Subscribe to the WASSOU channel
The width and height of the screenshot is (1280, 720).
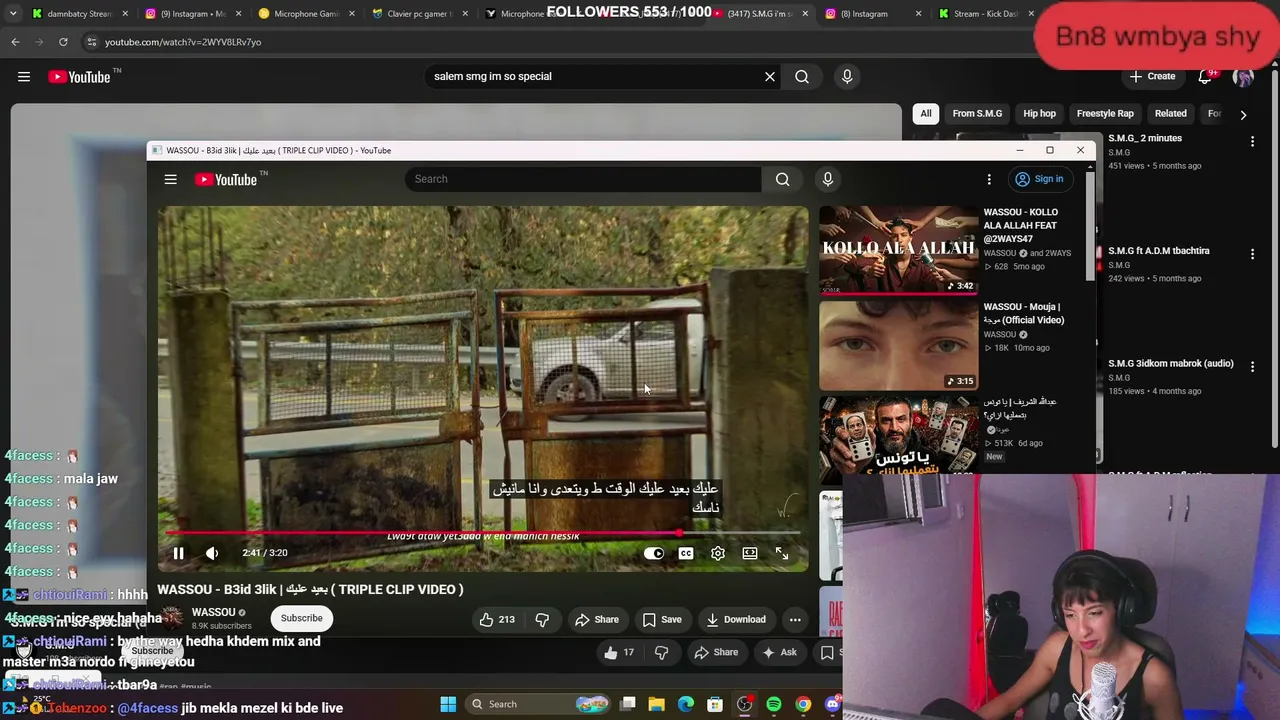pos(301,618)
